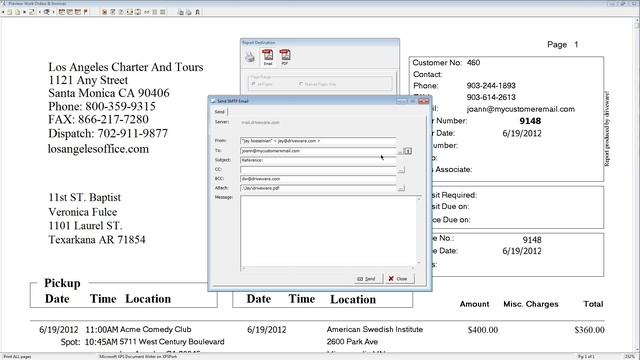Click '903-614-2613' fax number
The height and width of the screenshot is (360, 640).
tap(491, 97)
